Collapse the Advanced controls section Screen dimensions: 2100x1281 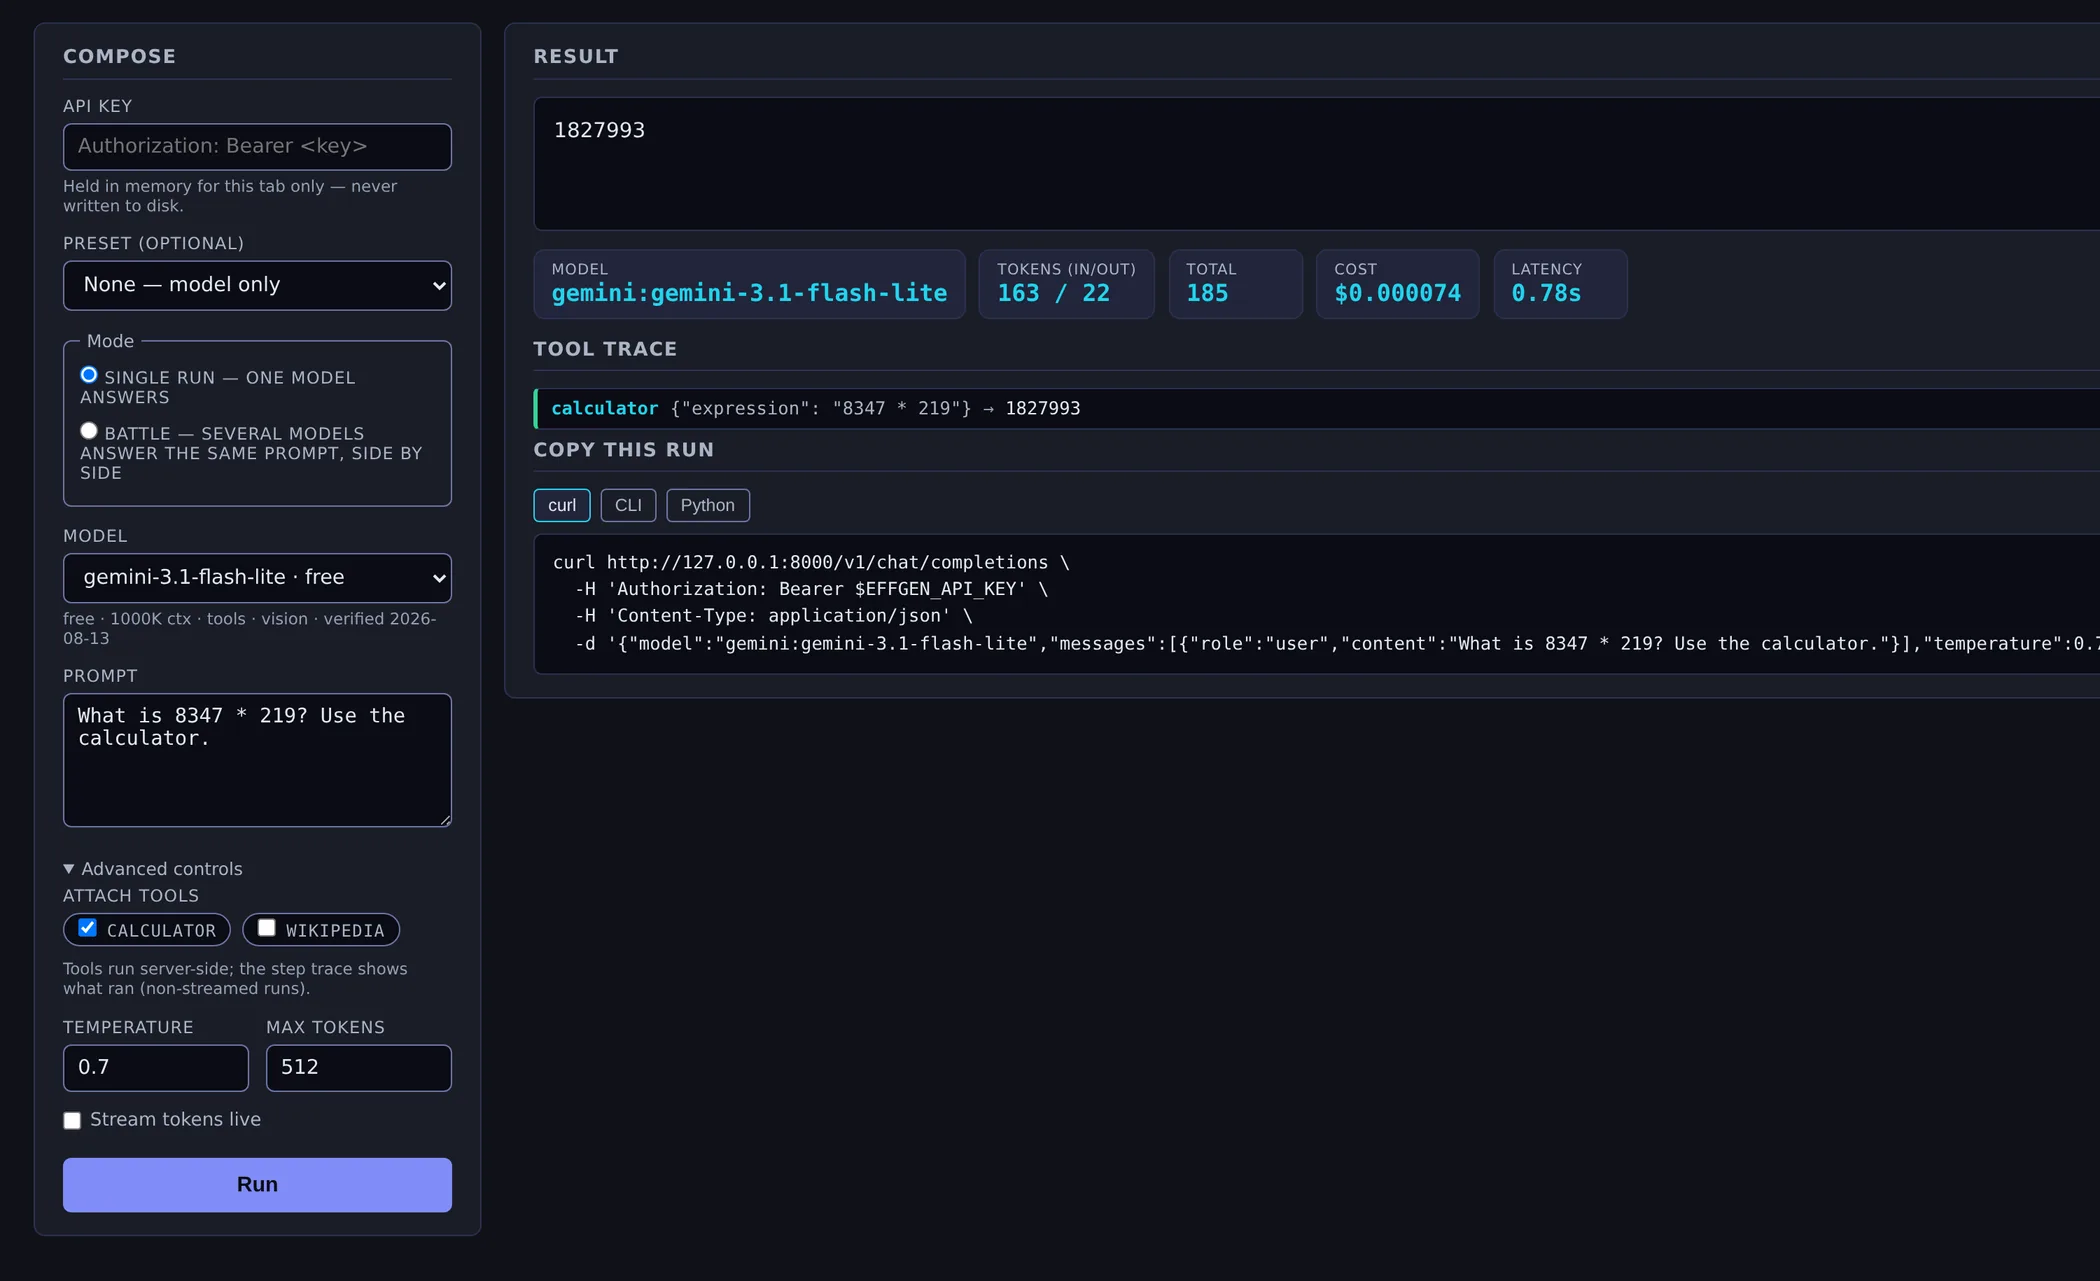point(153,869)
